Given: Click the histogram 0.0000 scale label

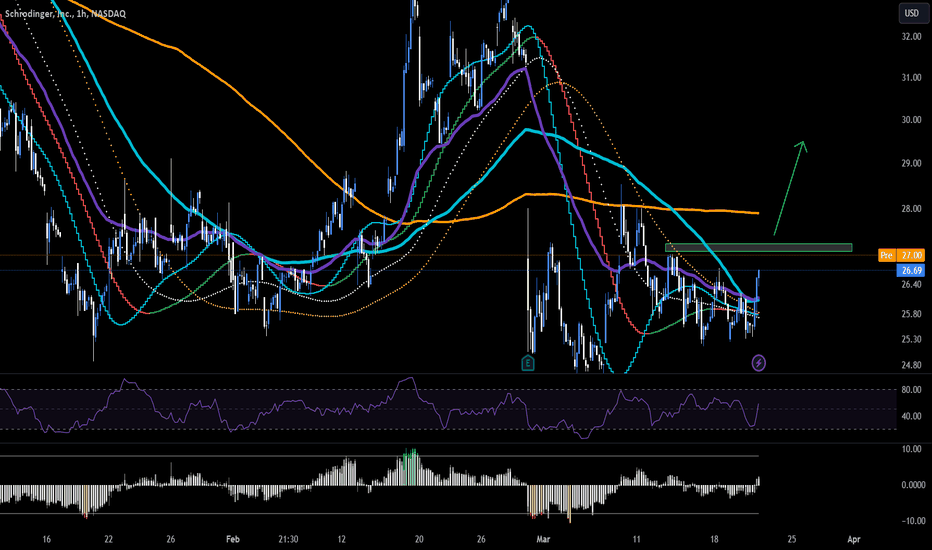Looking at the screenshot, I should (913, 485).
